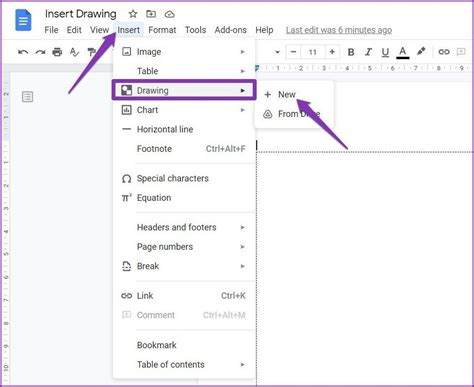Open Special characters dialog

coord(184,178)
